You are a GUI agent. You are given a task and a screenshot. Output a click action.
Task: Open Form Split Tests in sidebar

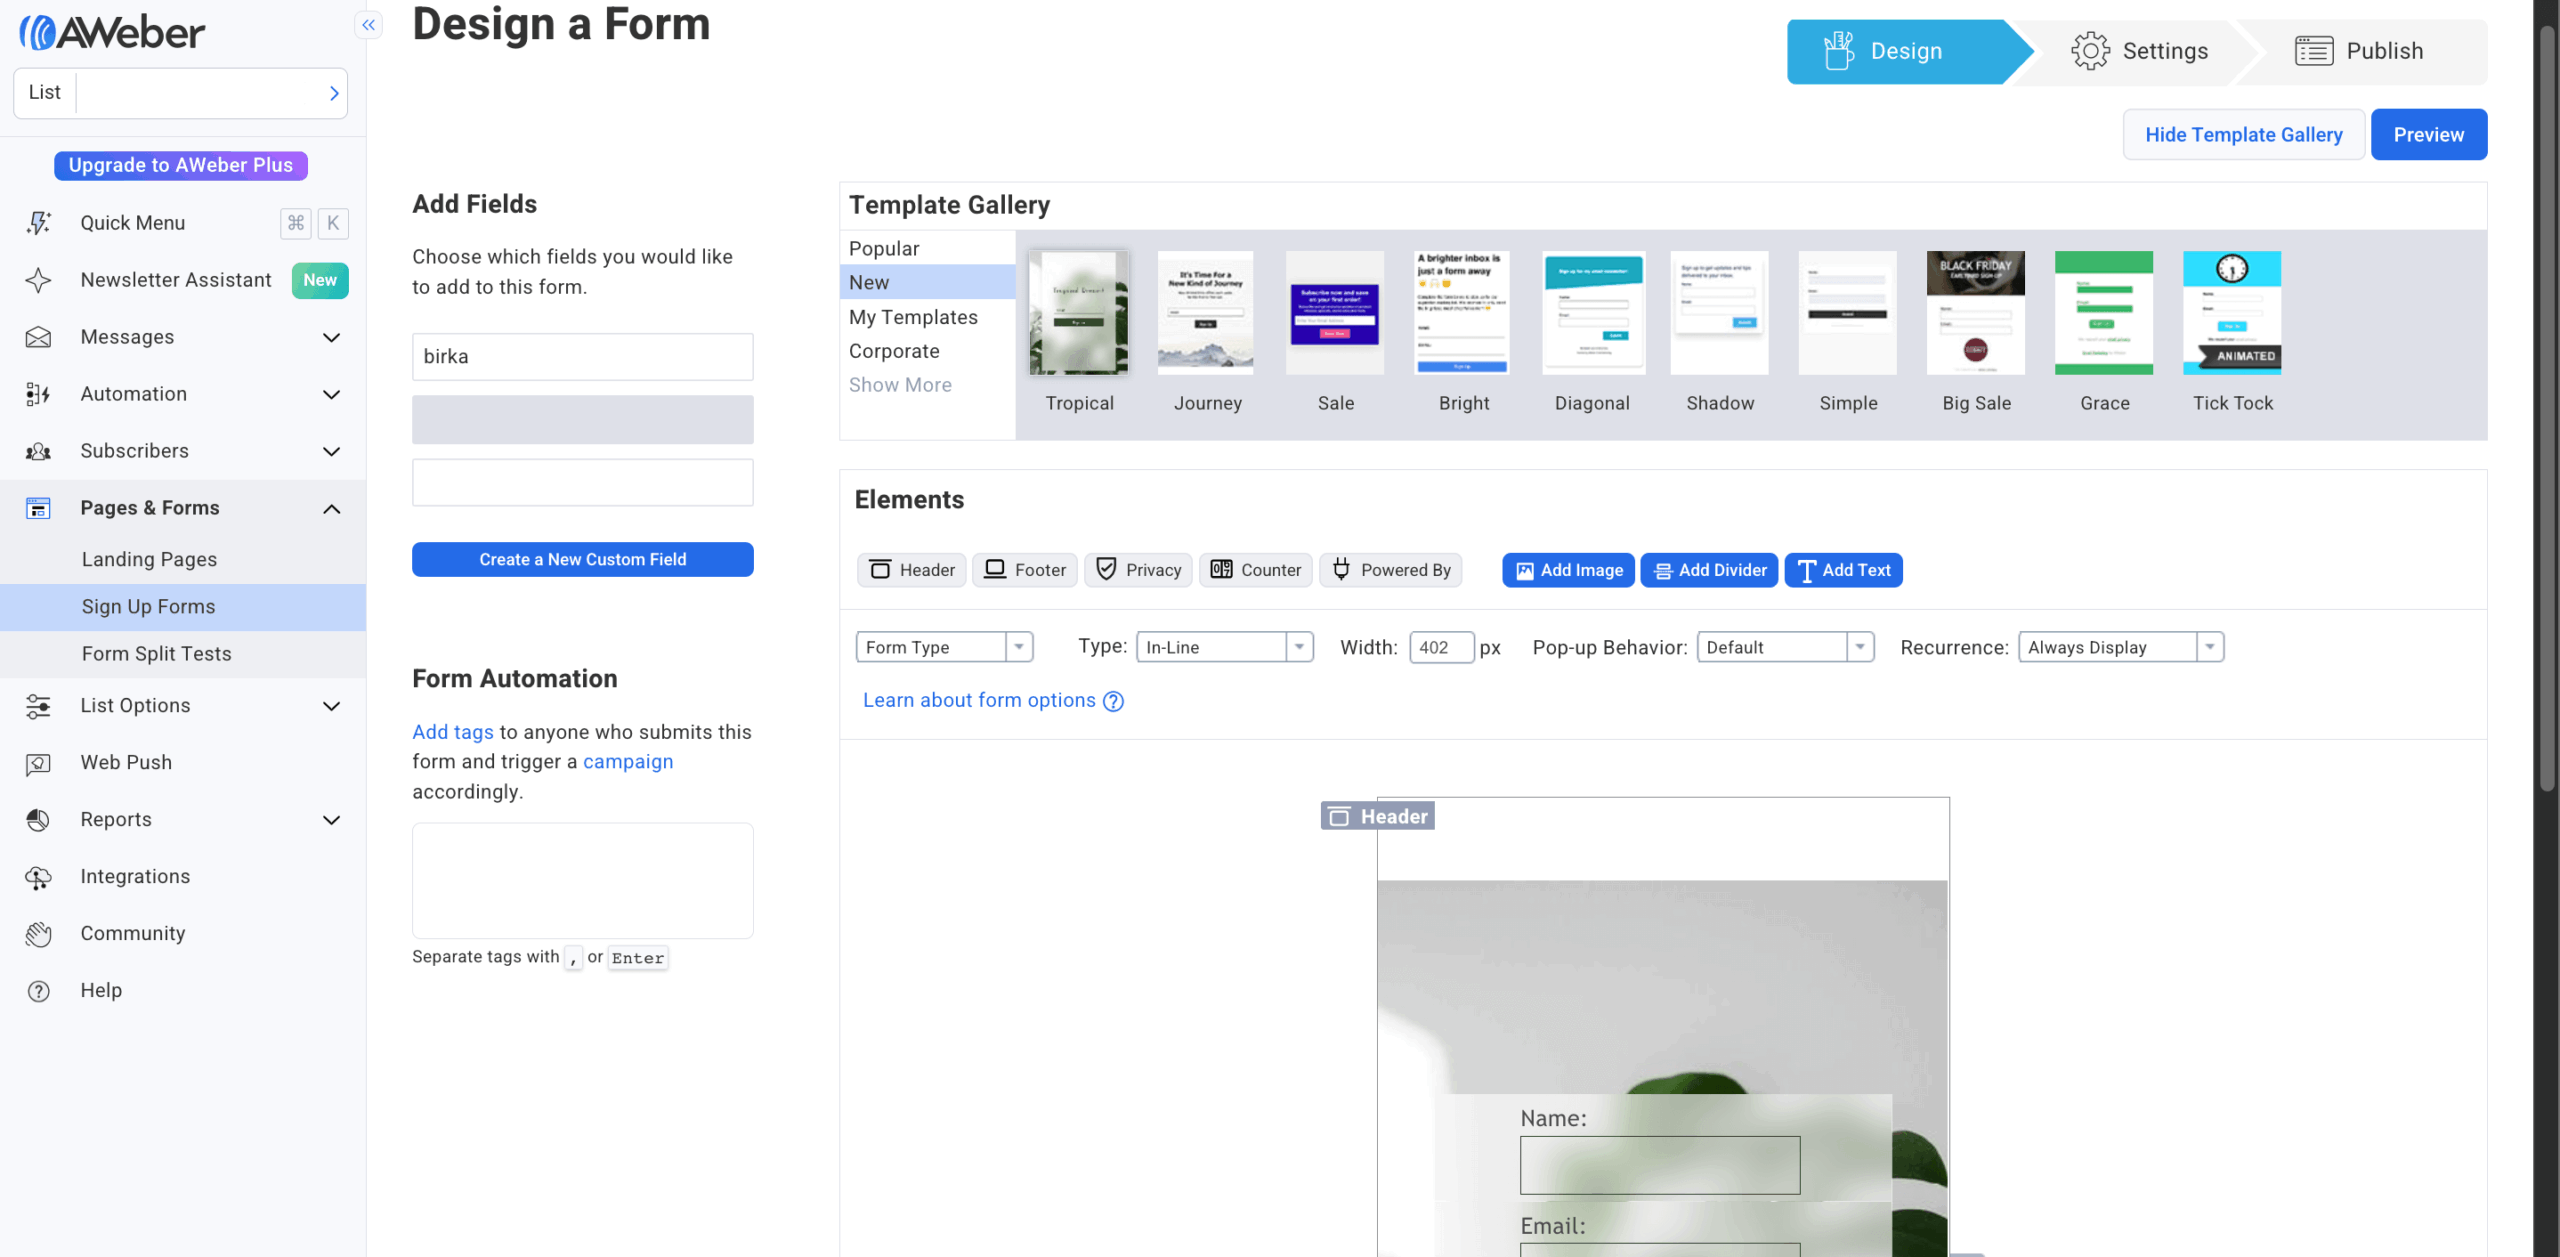point(183,654)
